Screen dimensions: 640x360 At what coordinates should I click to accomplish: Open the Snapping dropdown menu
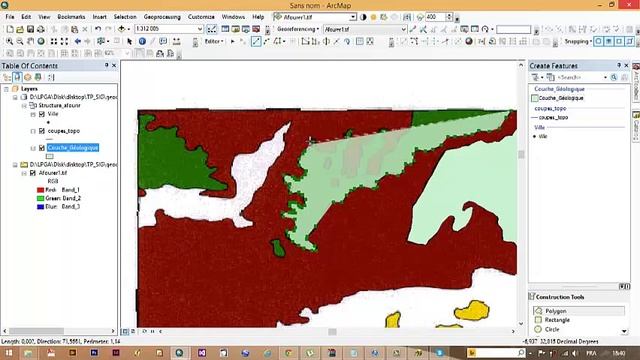click(x=578, y=42)
